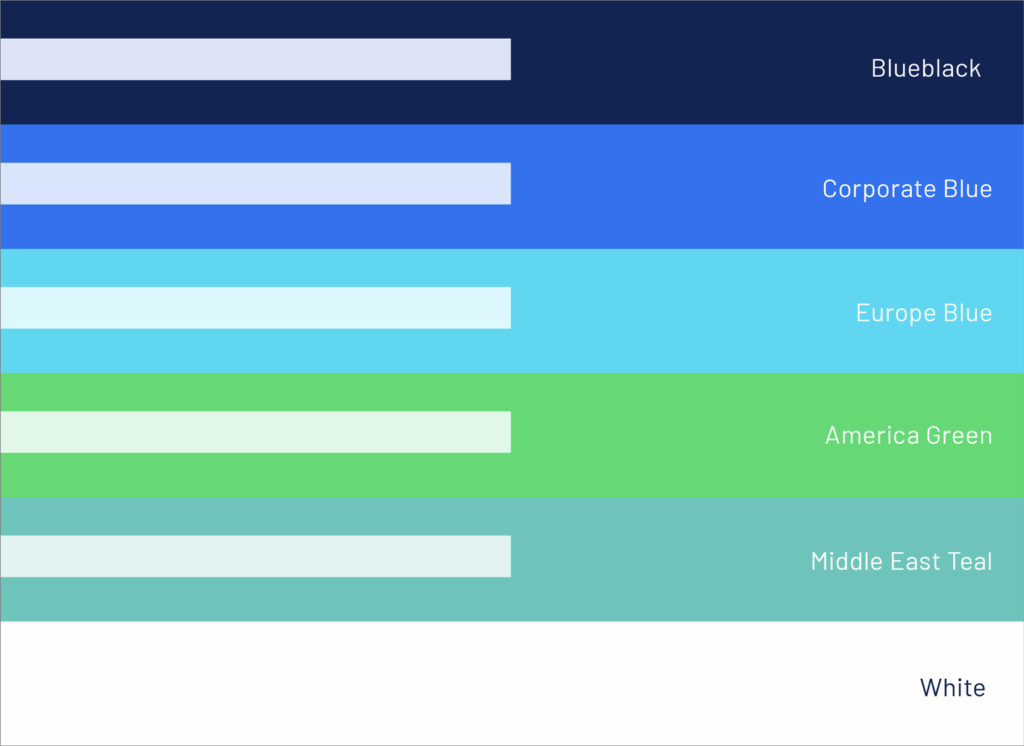Click the "Europe Blue" text label
Screen dimensions: 1024x746
924,313
